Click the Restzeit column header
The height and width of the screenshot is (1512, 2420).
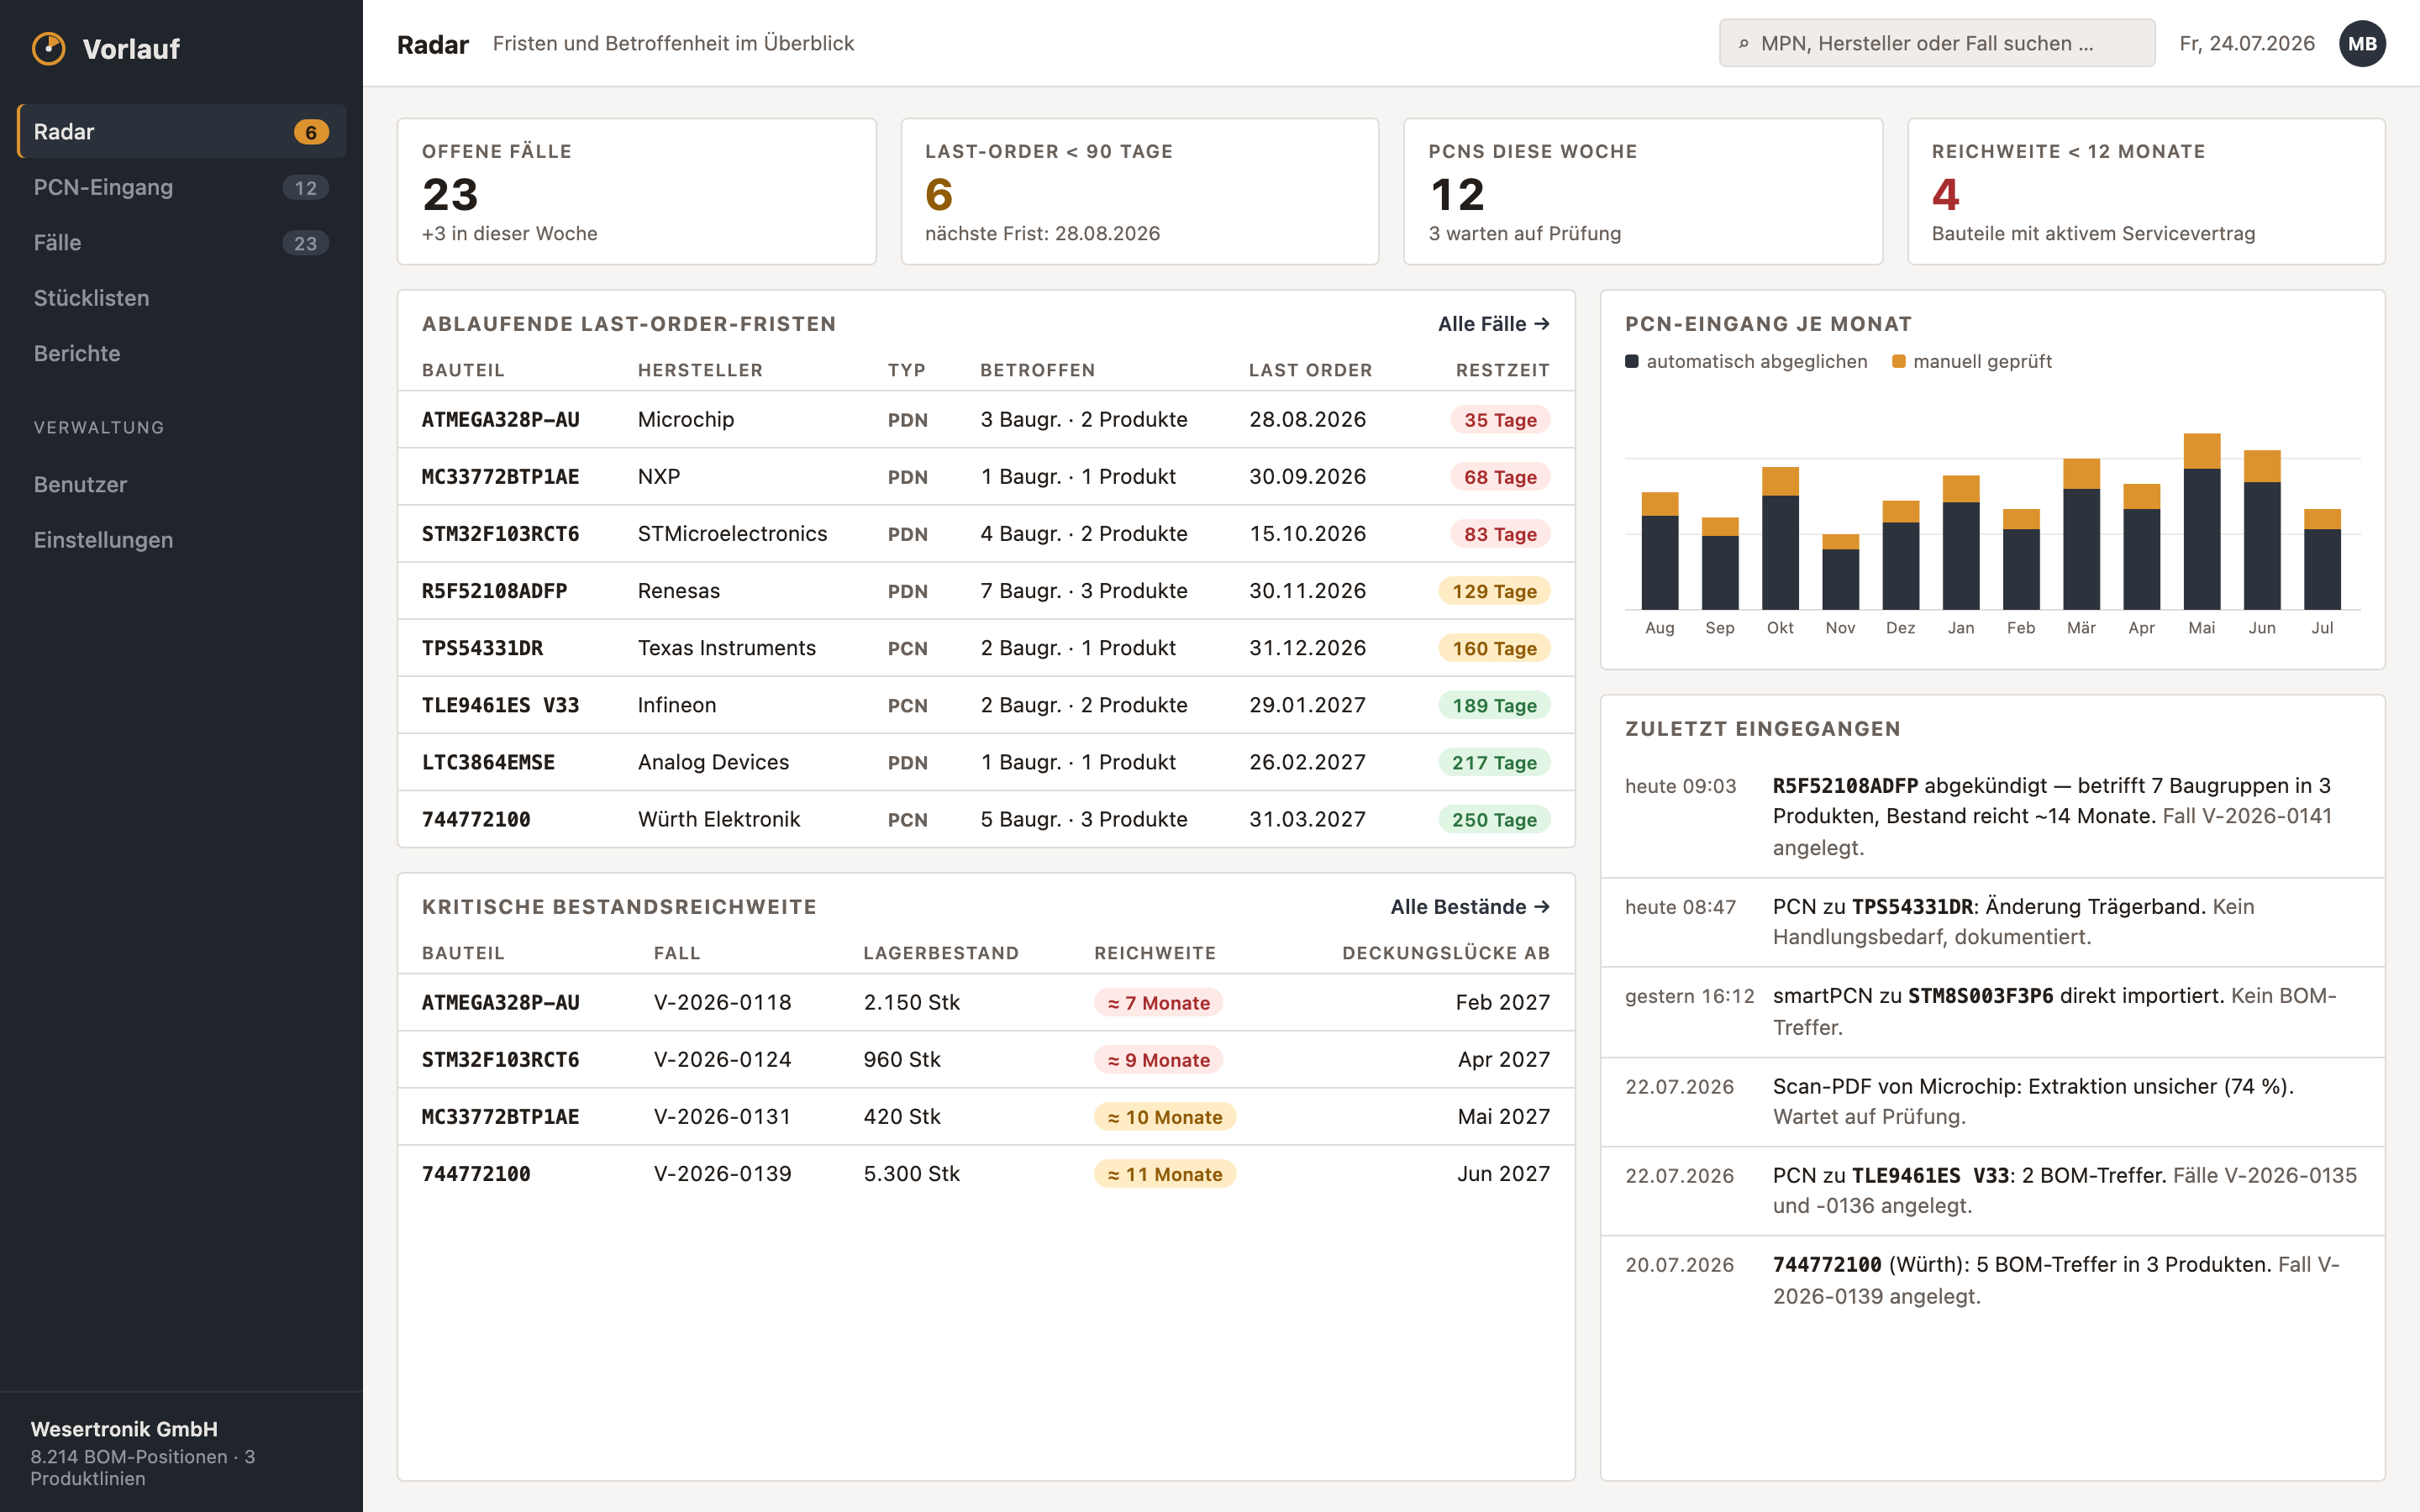click(x=1502, y=370)
